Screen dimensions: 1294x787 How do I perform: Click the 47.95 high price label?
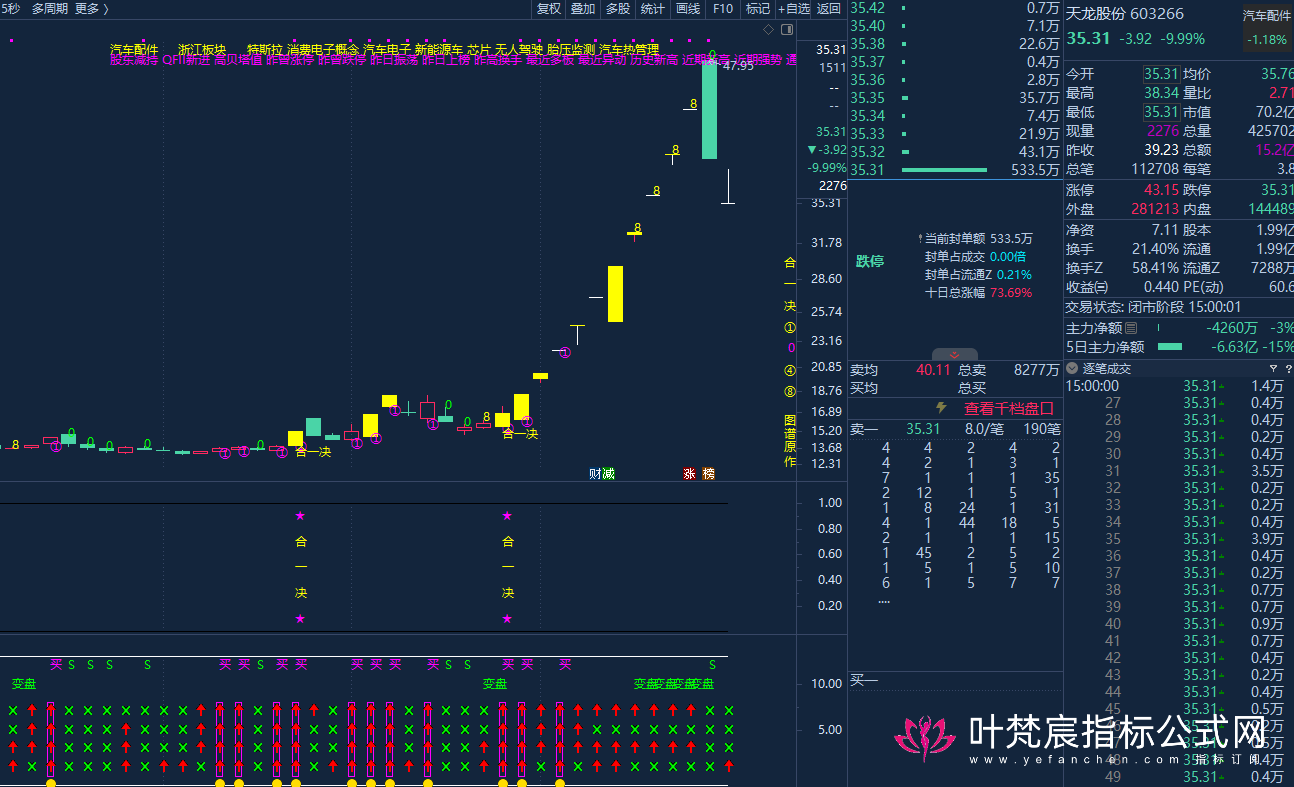click(x=738, y=65)
